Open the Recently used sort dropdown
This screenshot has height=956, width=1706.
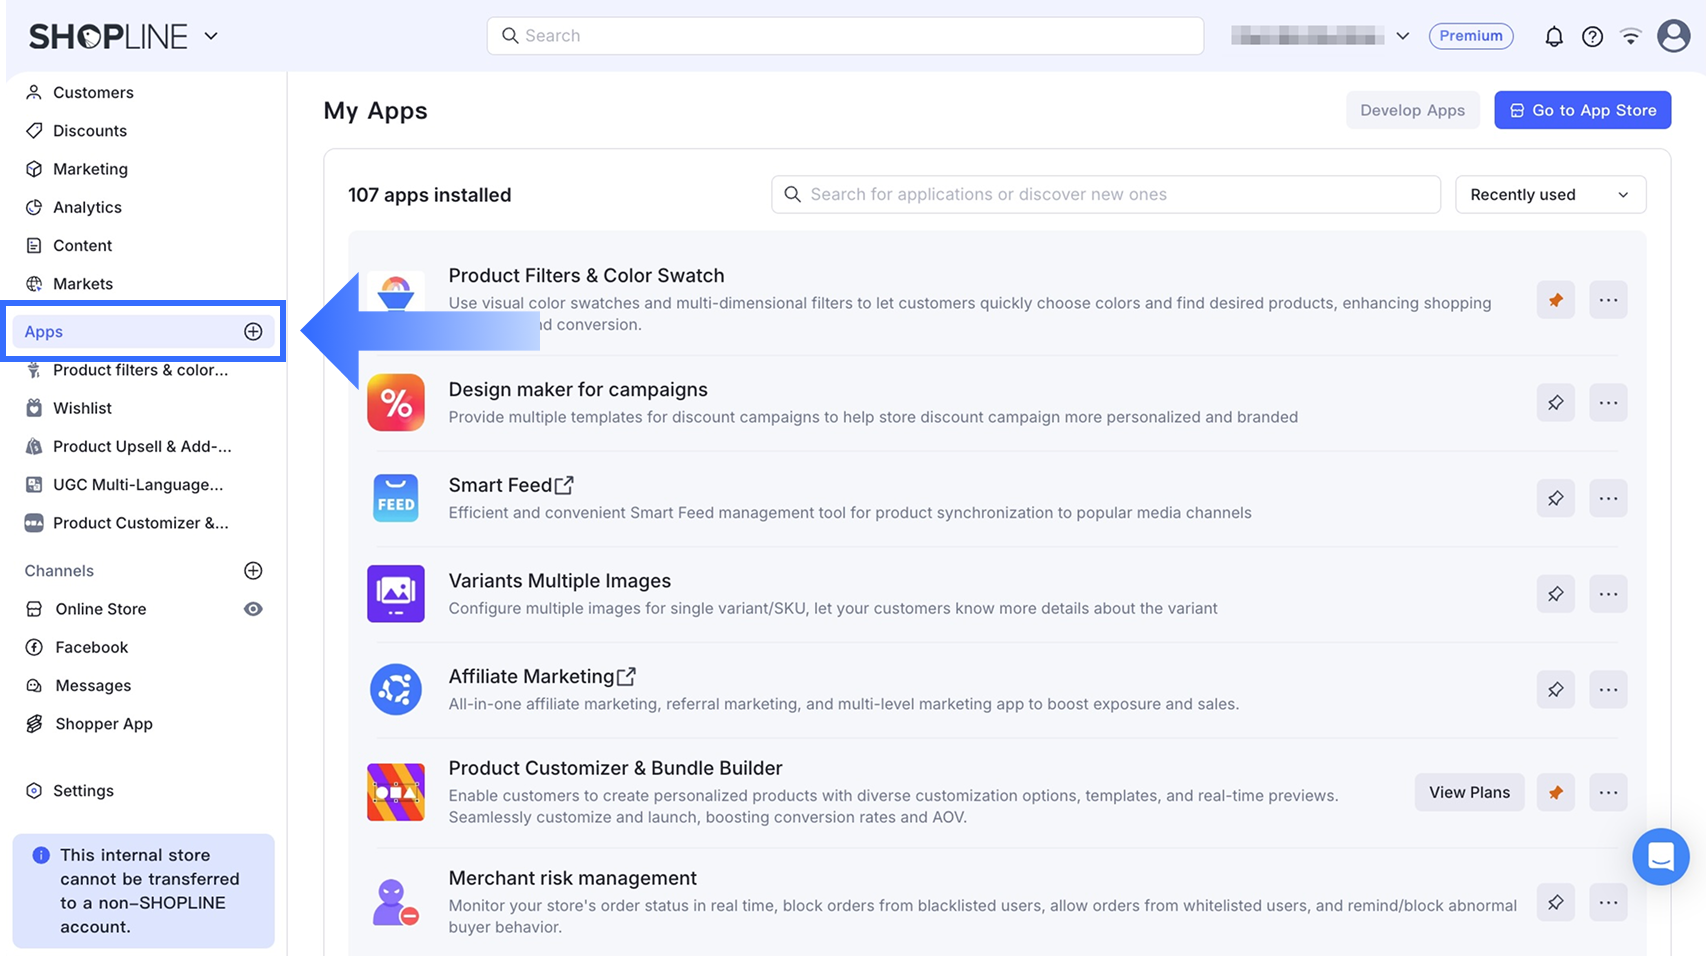click(1550, 195)
